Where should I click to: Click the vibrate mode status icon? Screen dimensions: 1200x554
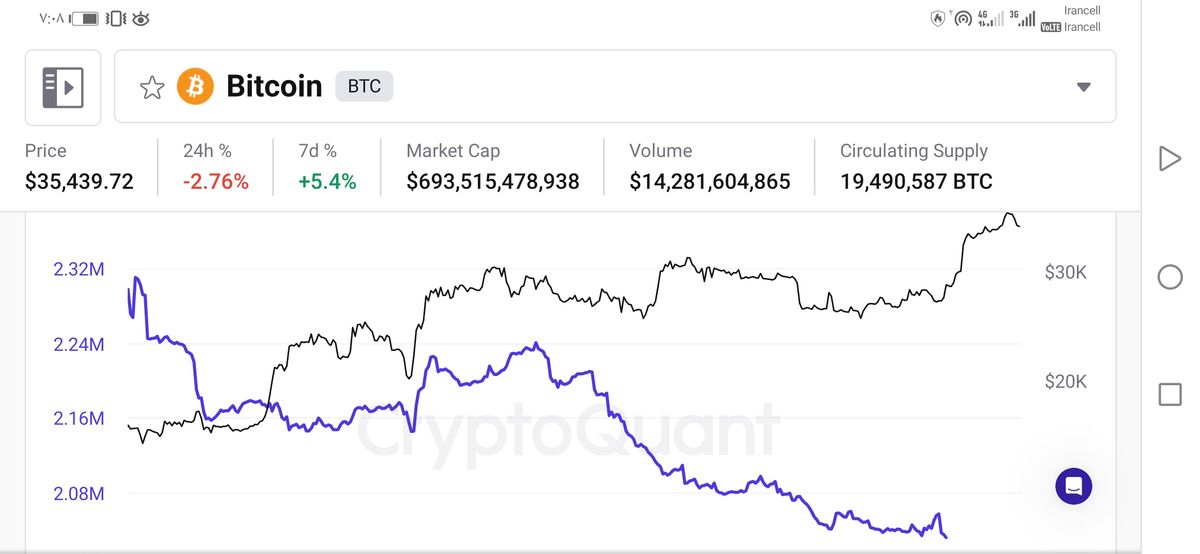[x=115, y=18]
